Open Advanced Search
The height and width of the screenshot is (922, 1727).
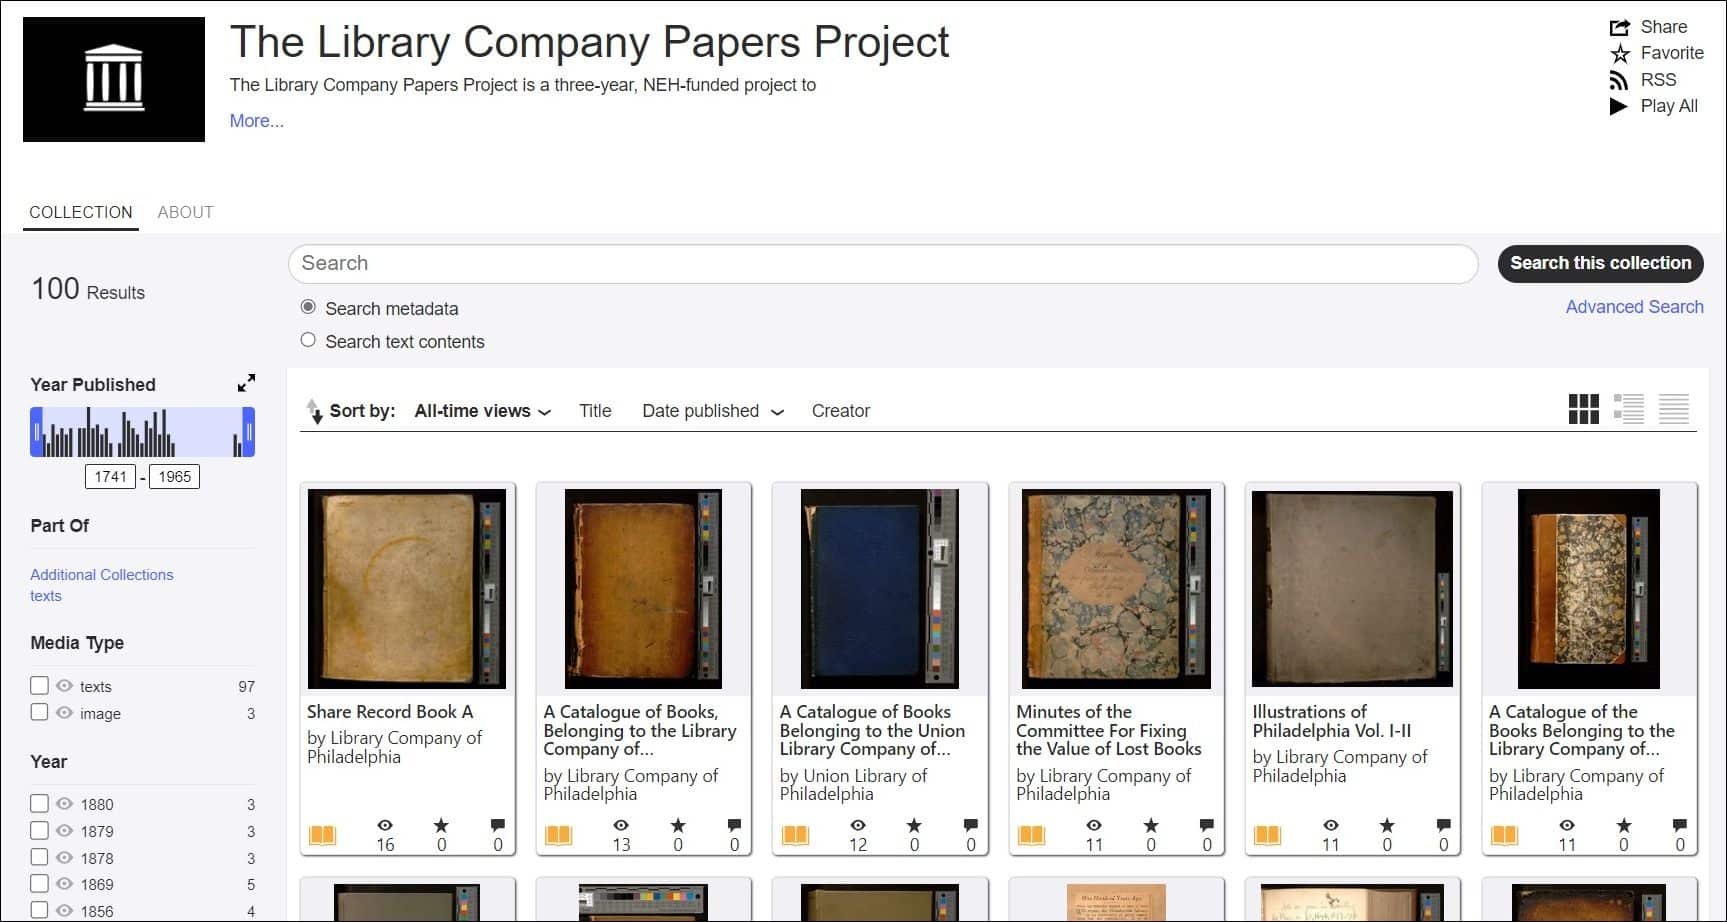coord(1634,307)
